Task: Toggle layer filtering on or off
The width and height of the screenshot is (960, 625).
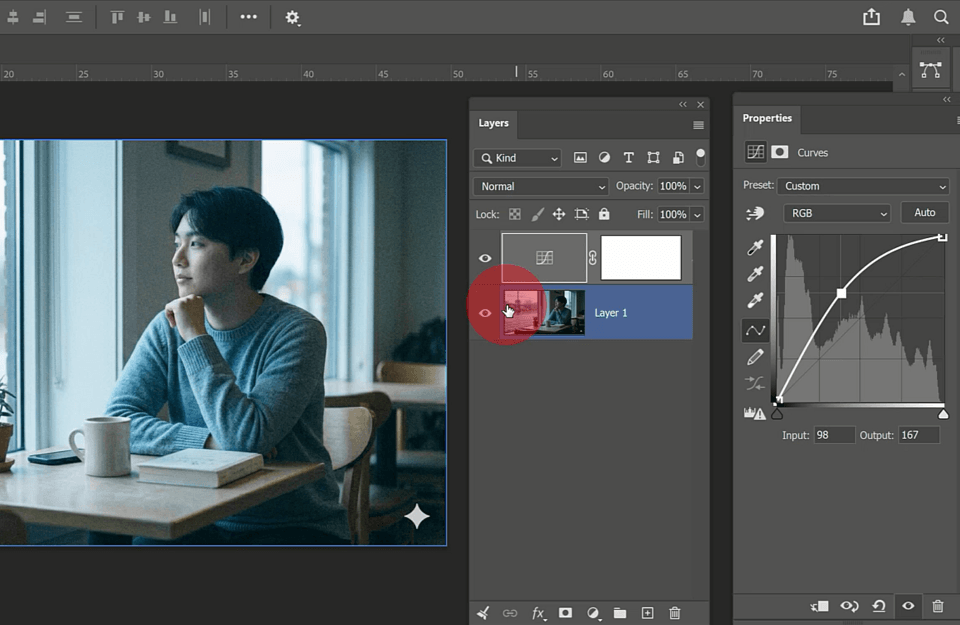Action: point(700,157)
